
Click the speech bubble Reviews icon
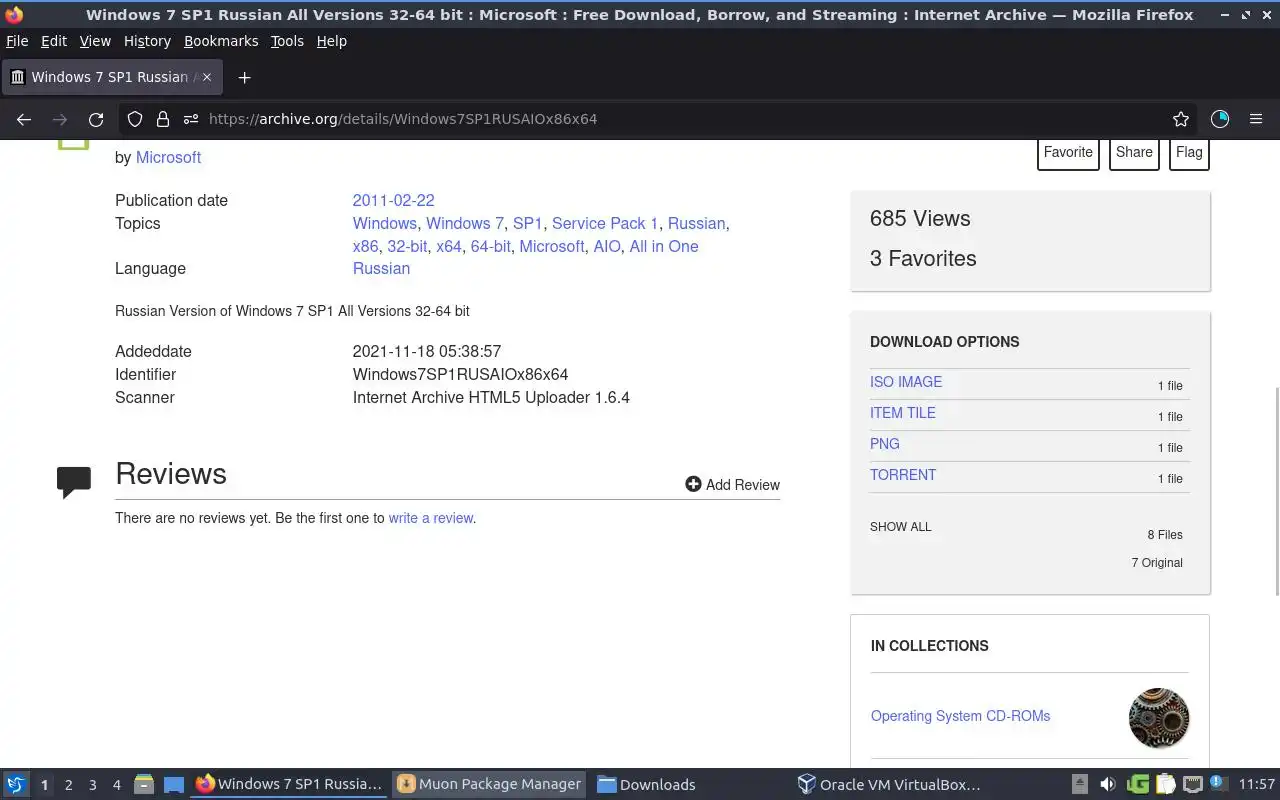pyautogui.click(x=74, y=482)
